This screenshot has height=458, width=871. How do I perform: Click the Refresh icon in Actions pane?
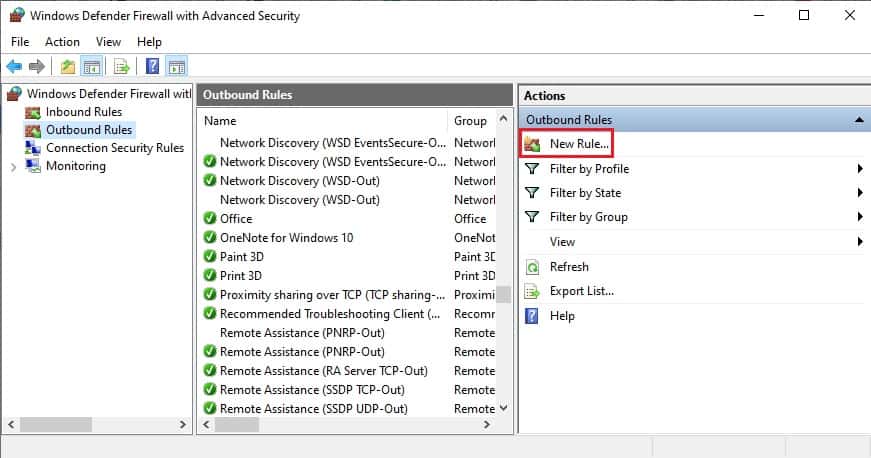click(x=532, y=267)
